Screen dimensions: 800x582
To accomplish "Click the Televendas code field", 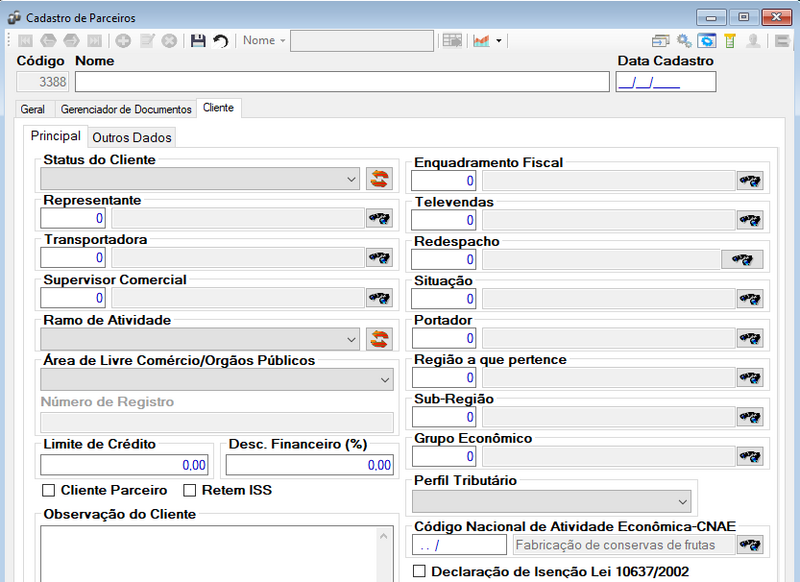I will tap(444, 220).
